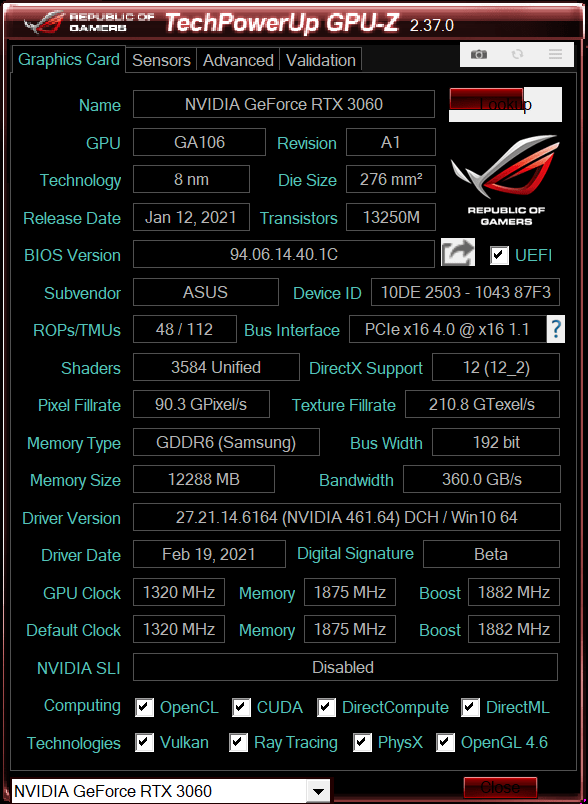Toggle the Ray Tracing checkbox

click(238, 742)
